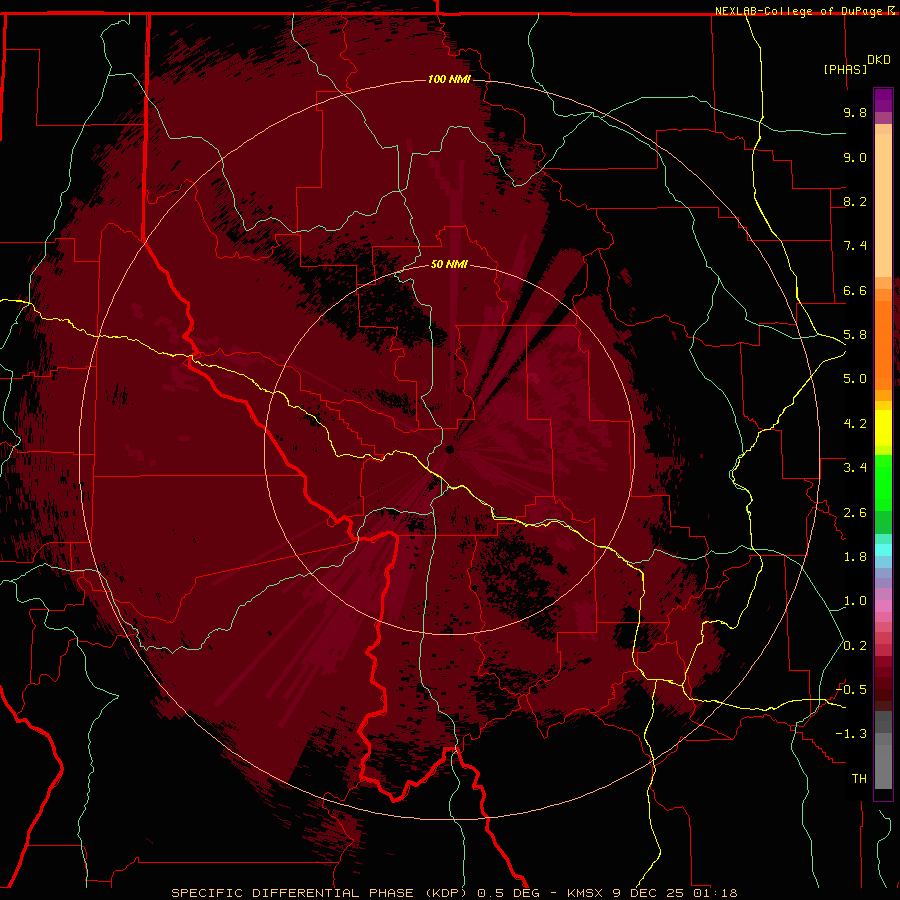Screen dimensions: 900x900
Task: Click the 5.8 legend value
Action: [x=855, y=335]
